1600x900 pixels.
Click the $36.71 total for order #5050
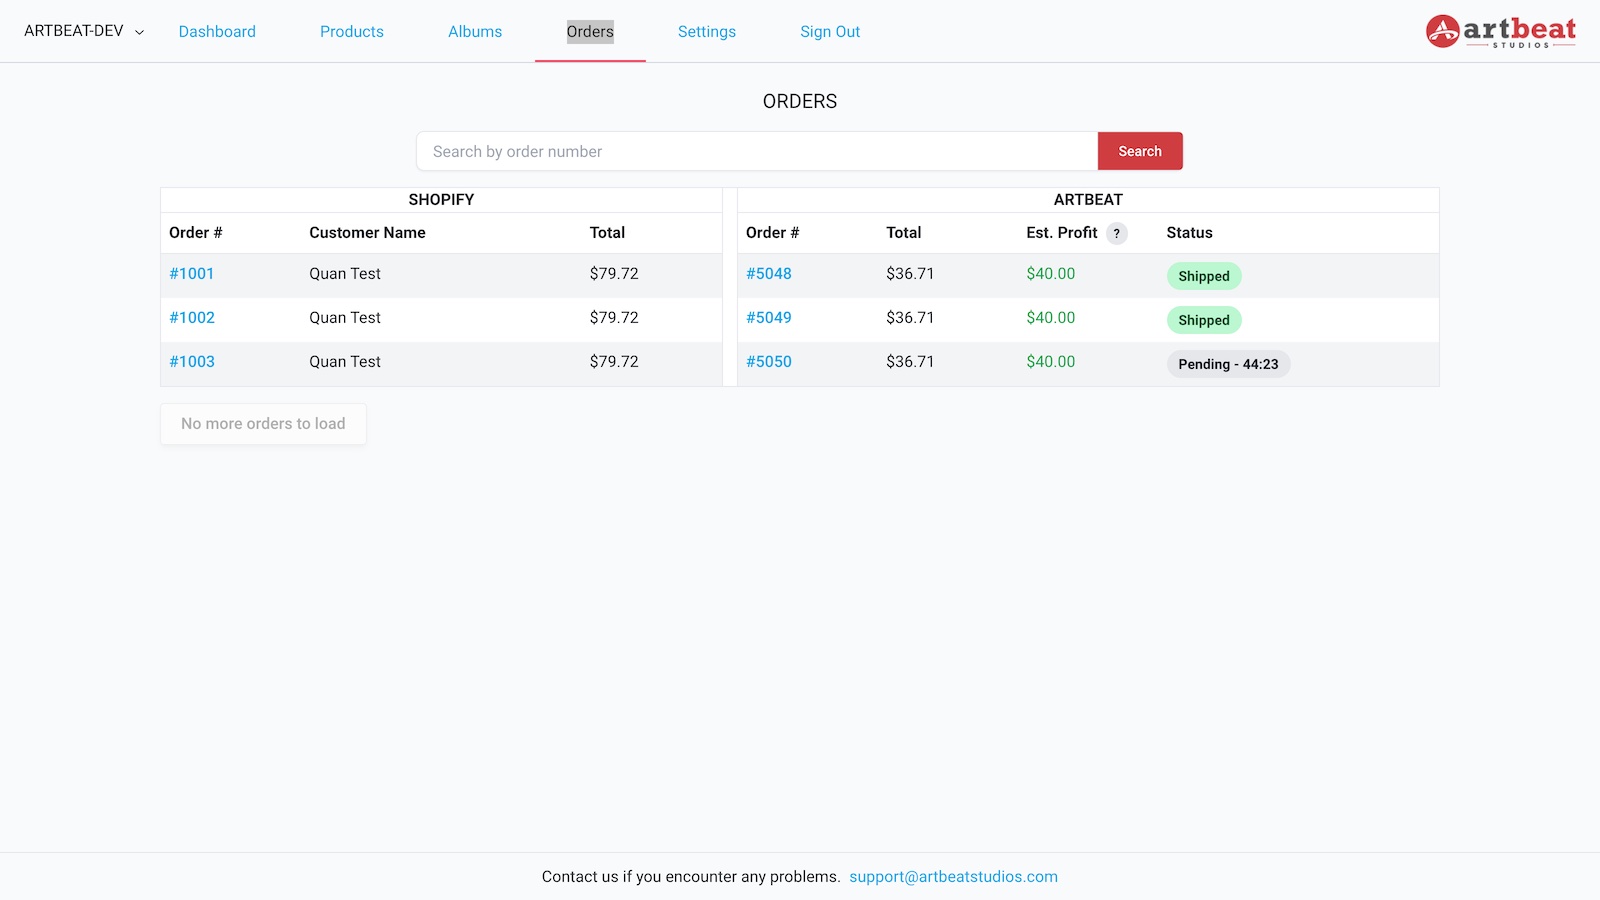point(910,361)
